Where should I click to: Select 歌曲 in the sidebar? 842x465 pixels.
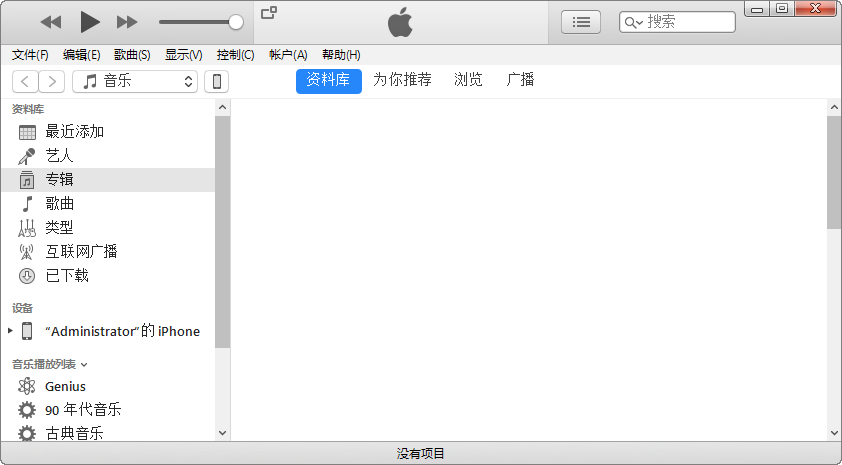(x=108, y=204)
